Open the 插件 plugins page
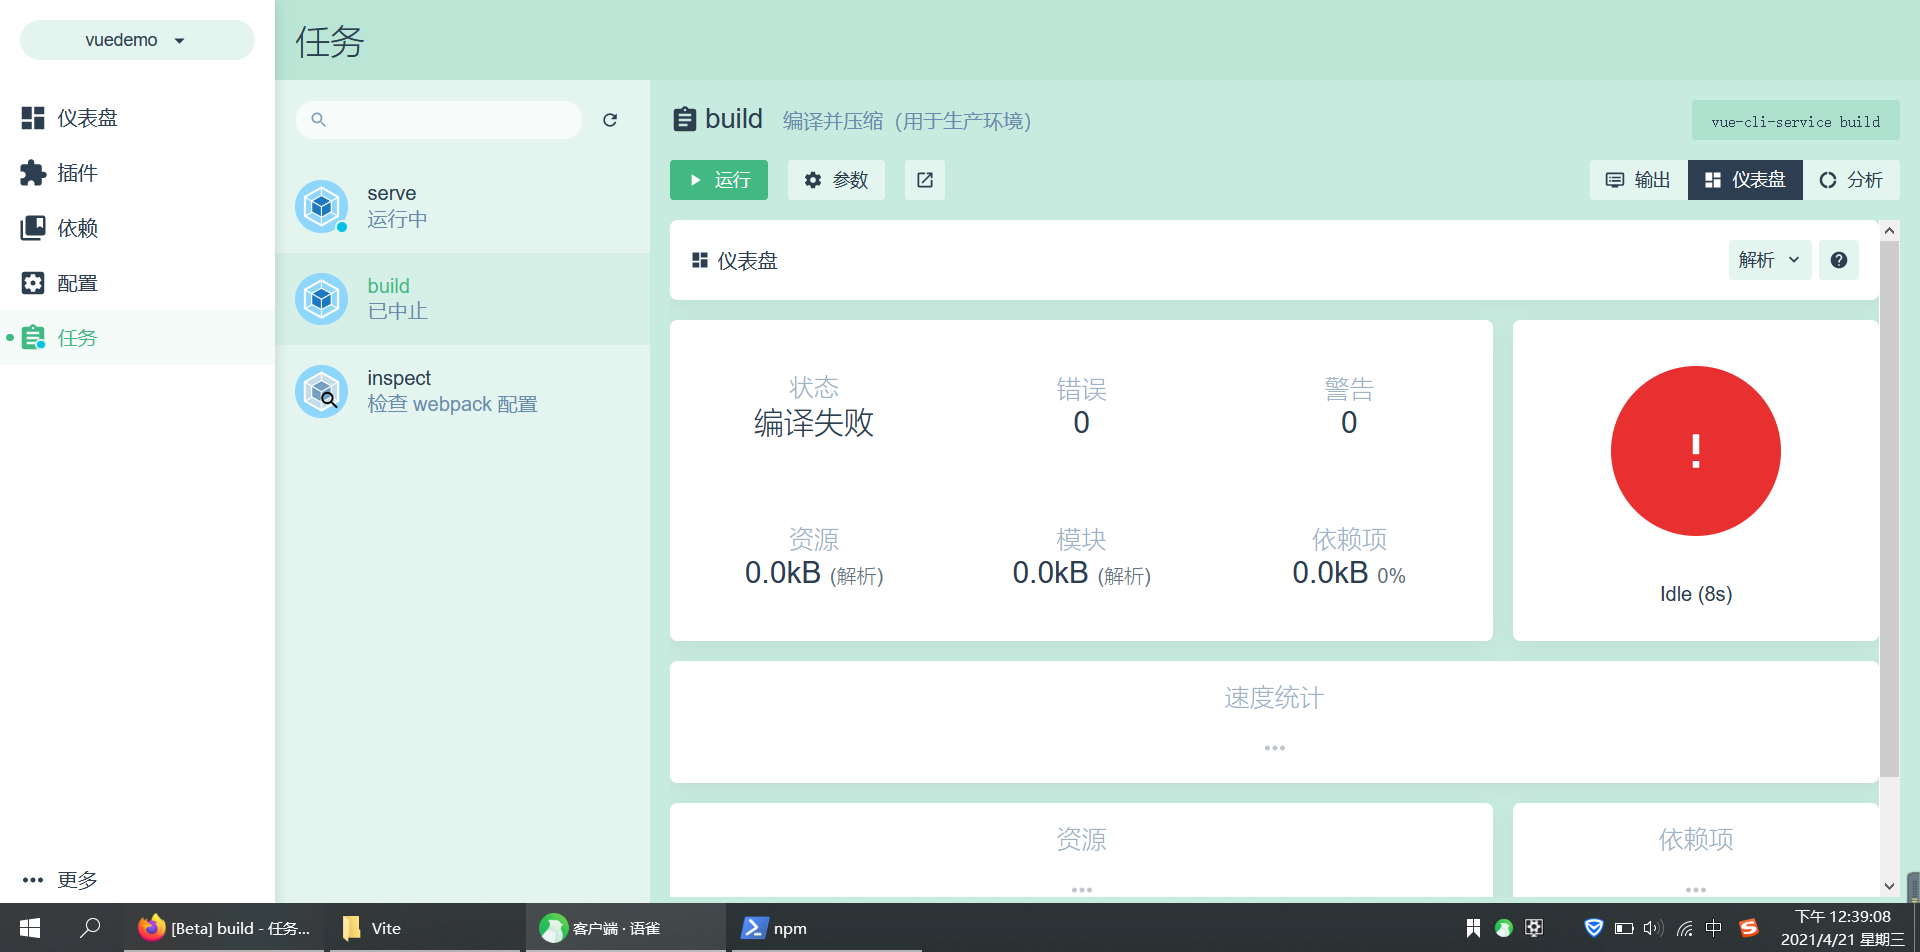This screenshot has height=952, width=1920. [x=137, y=173]
